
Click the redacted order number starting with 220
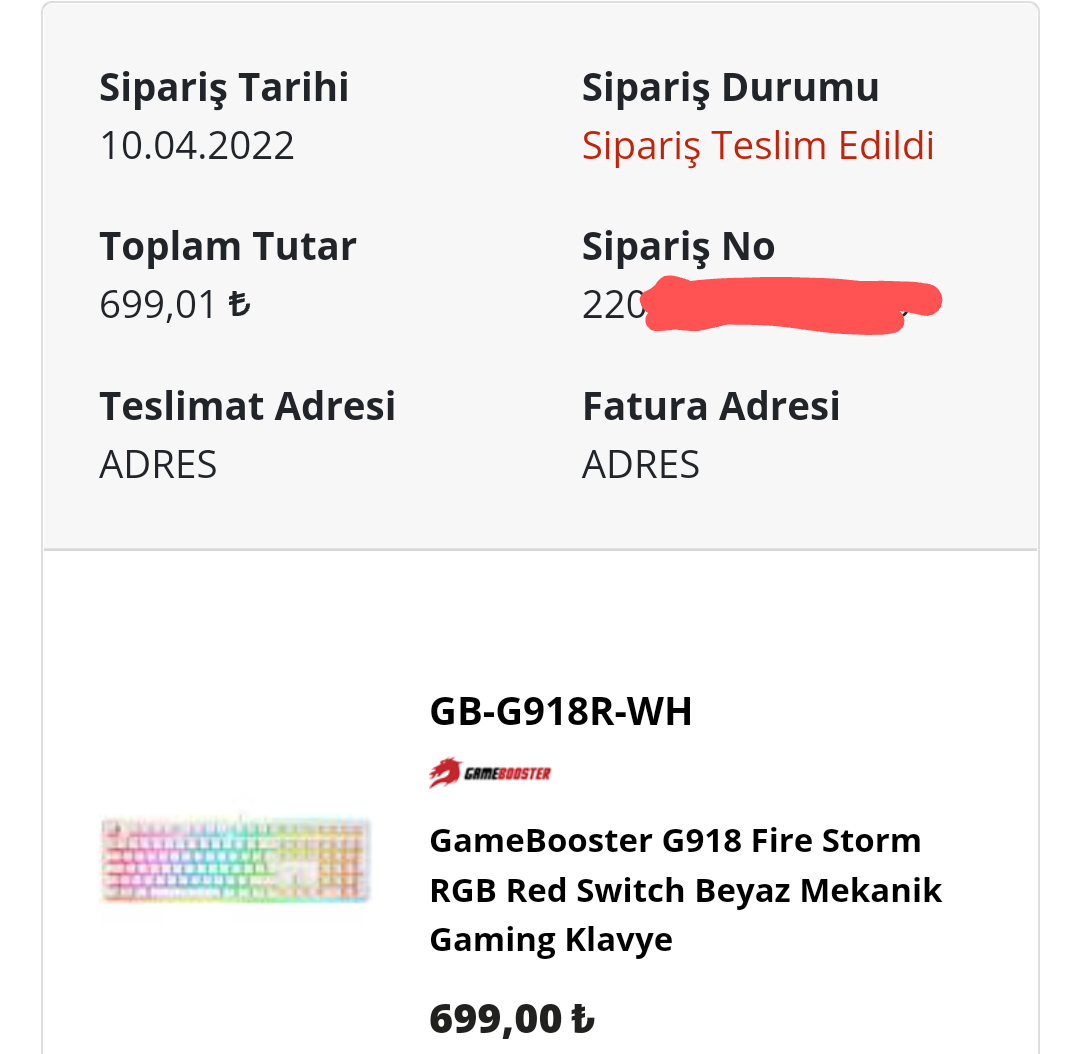click(x=760, y=305)
